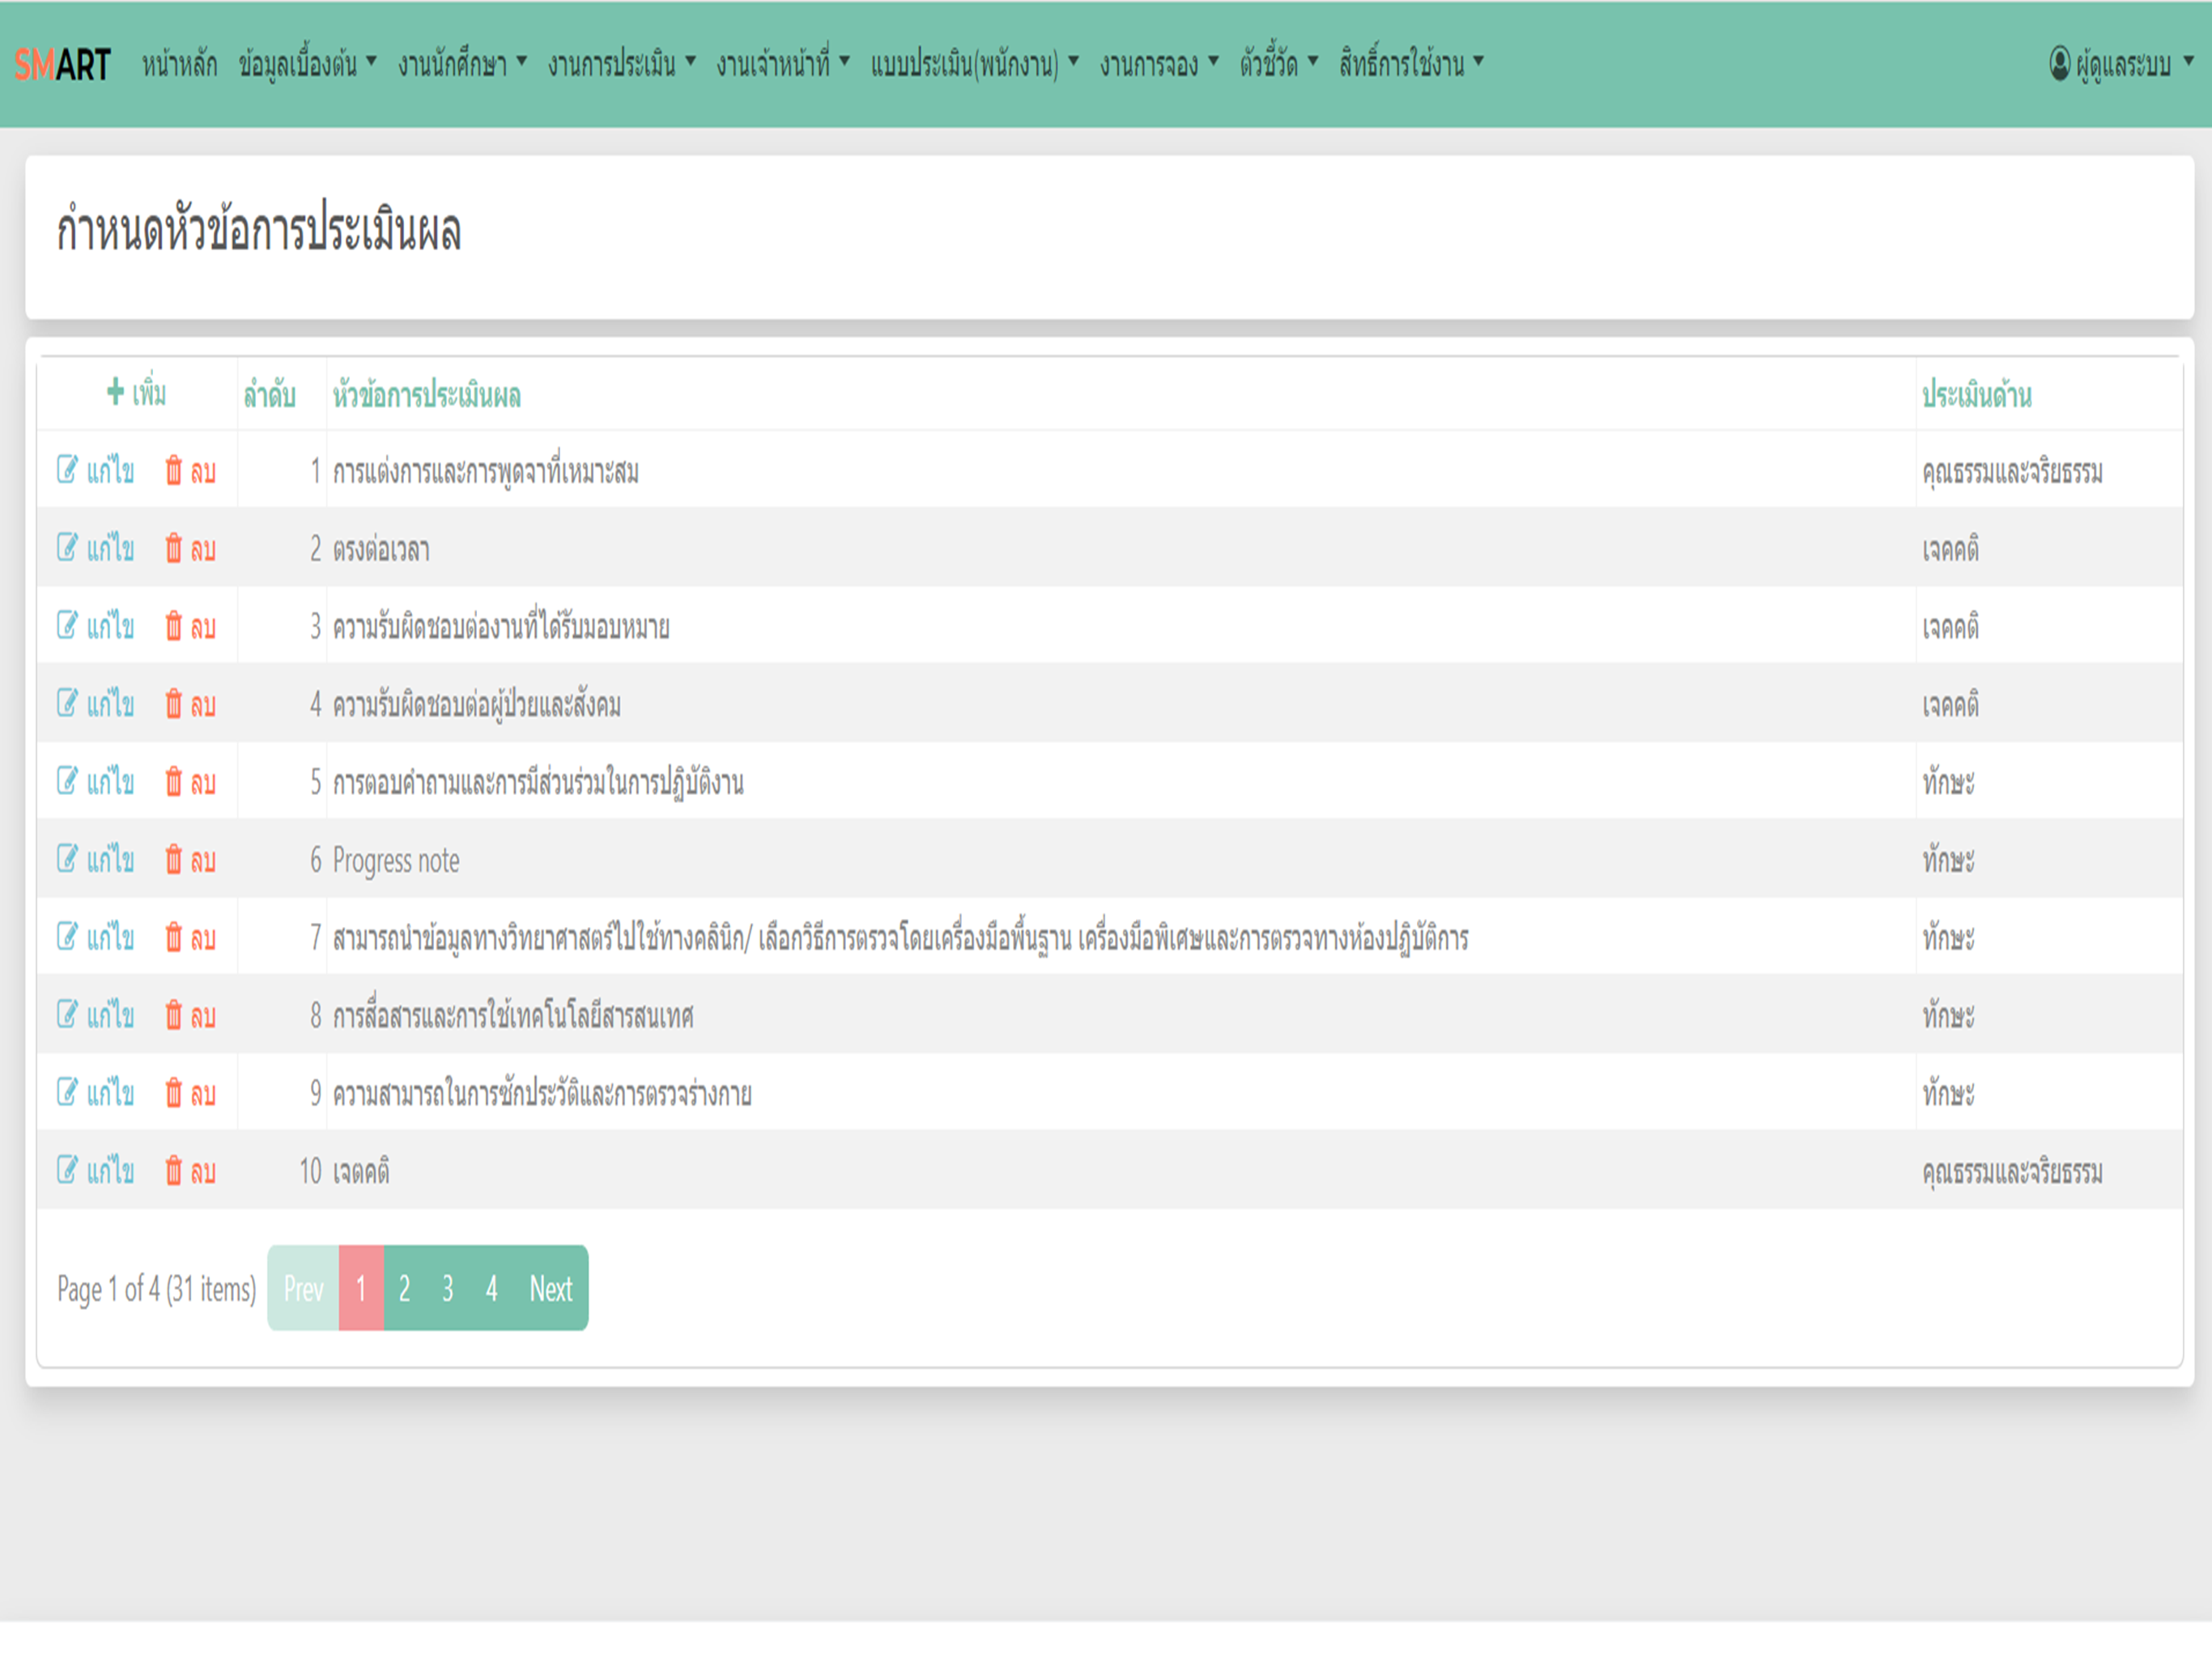Go to page 3 in pagination
2212x1658 pixels.
448,1288
